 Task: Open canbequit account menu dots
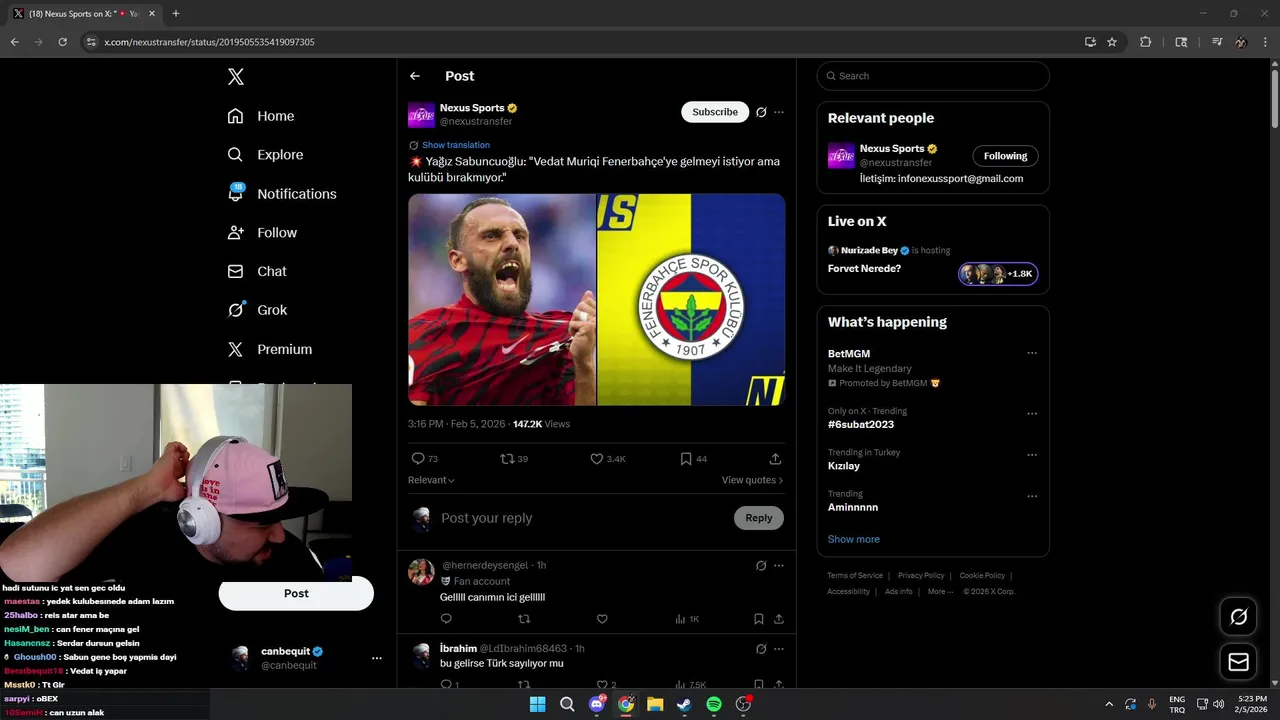point(377,658)
